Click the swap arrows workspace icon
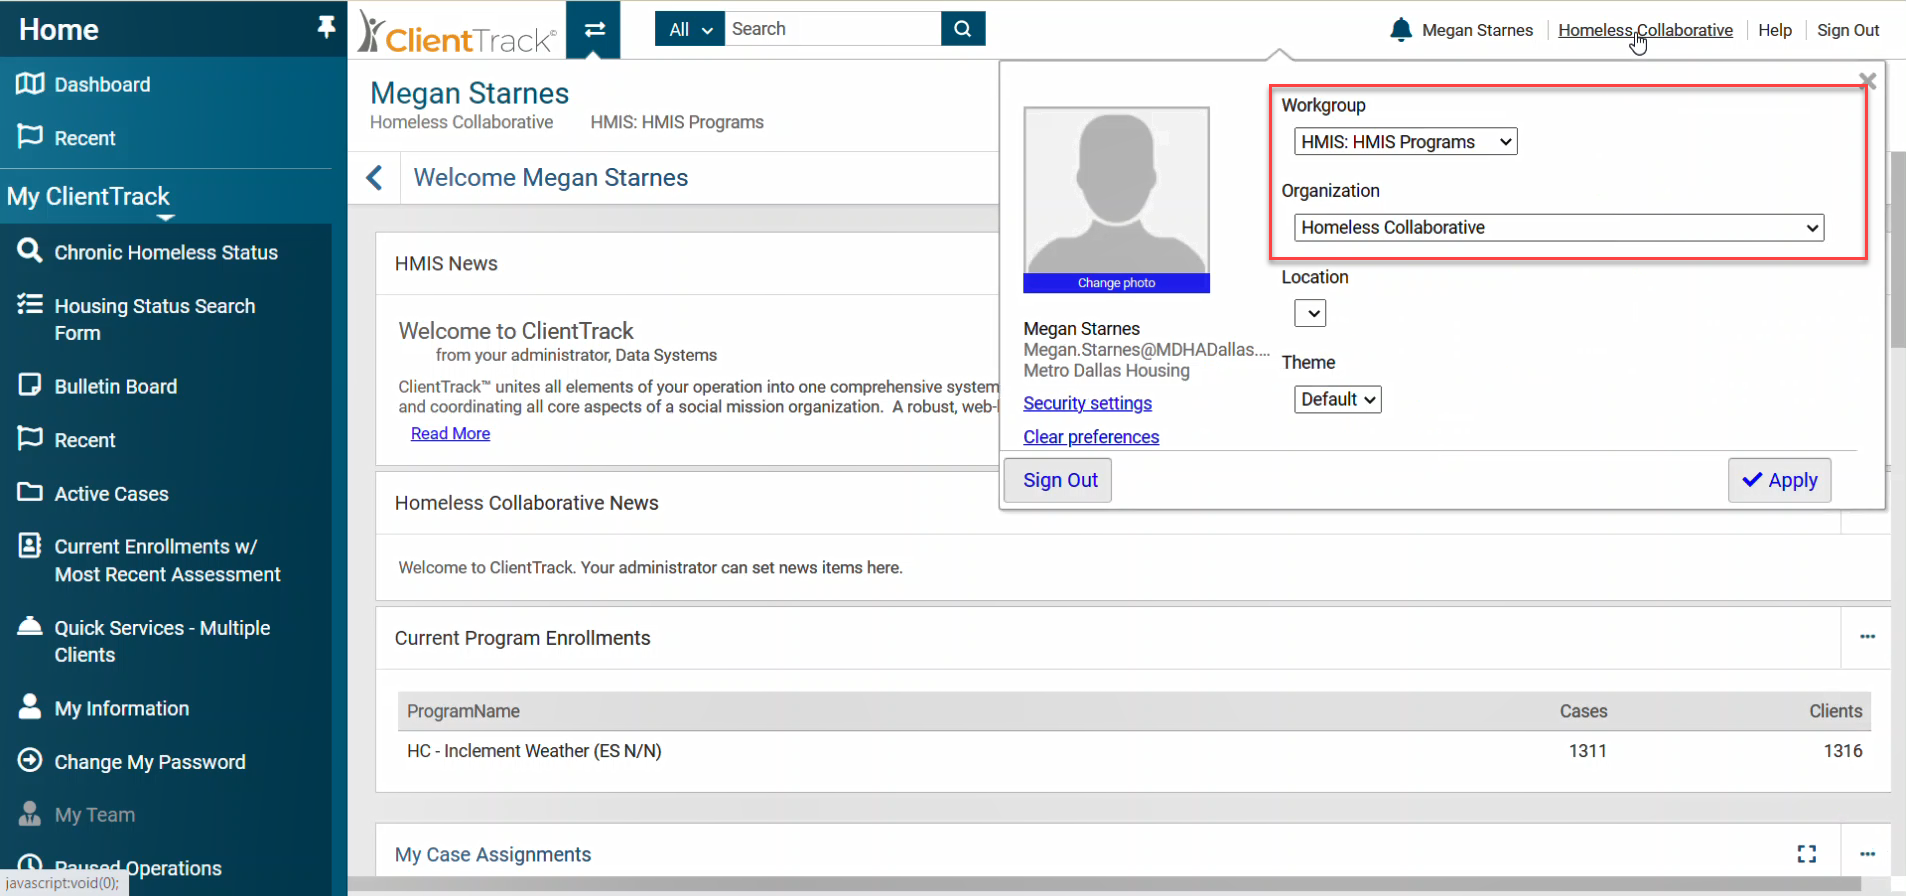1906x896 pixels. [594, 29]
